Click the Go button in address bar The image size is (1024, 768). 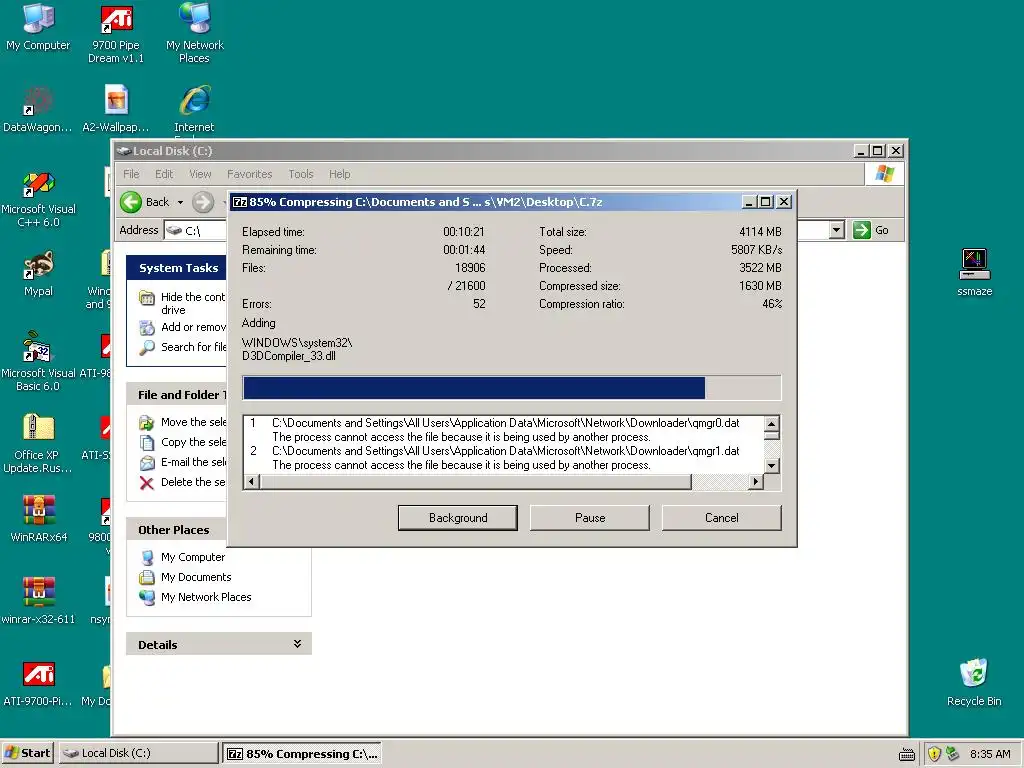872,230
